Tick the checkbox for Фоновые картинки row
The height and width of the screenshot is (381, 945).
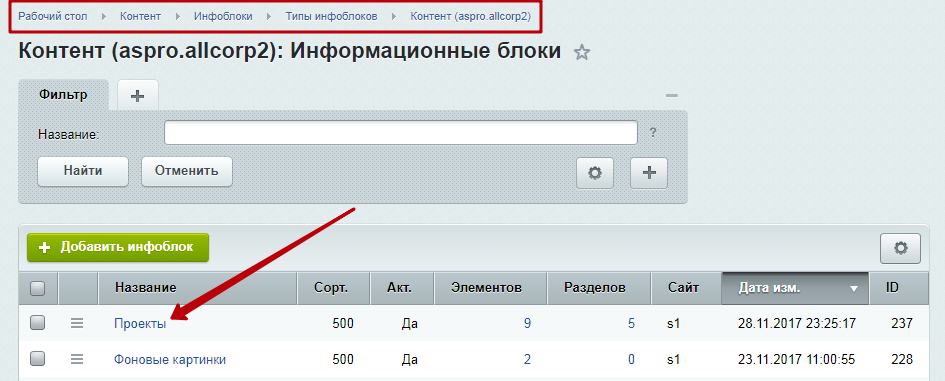pos(37,359)
